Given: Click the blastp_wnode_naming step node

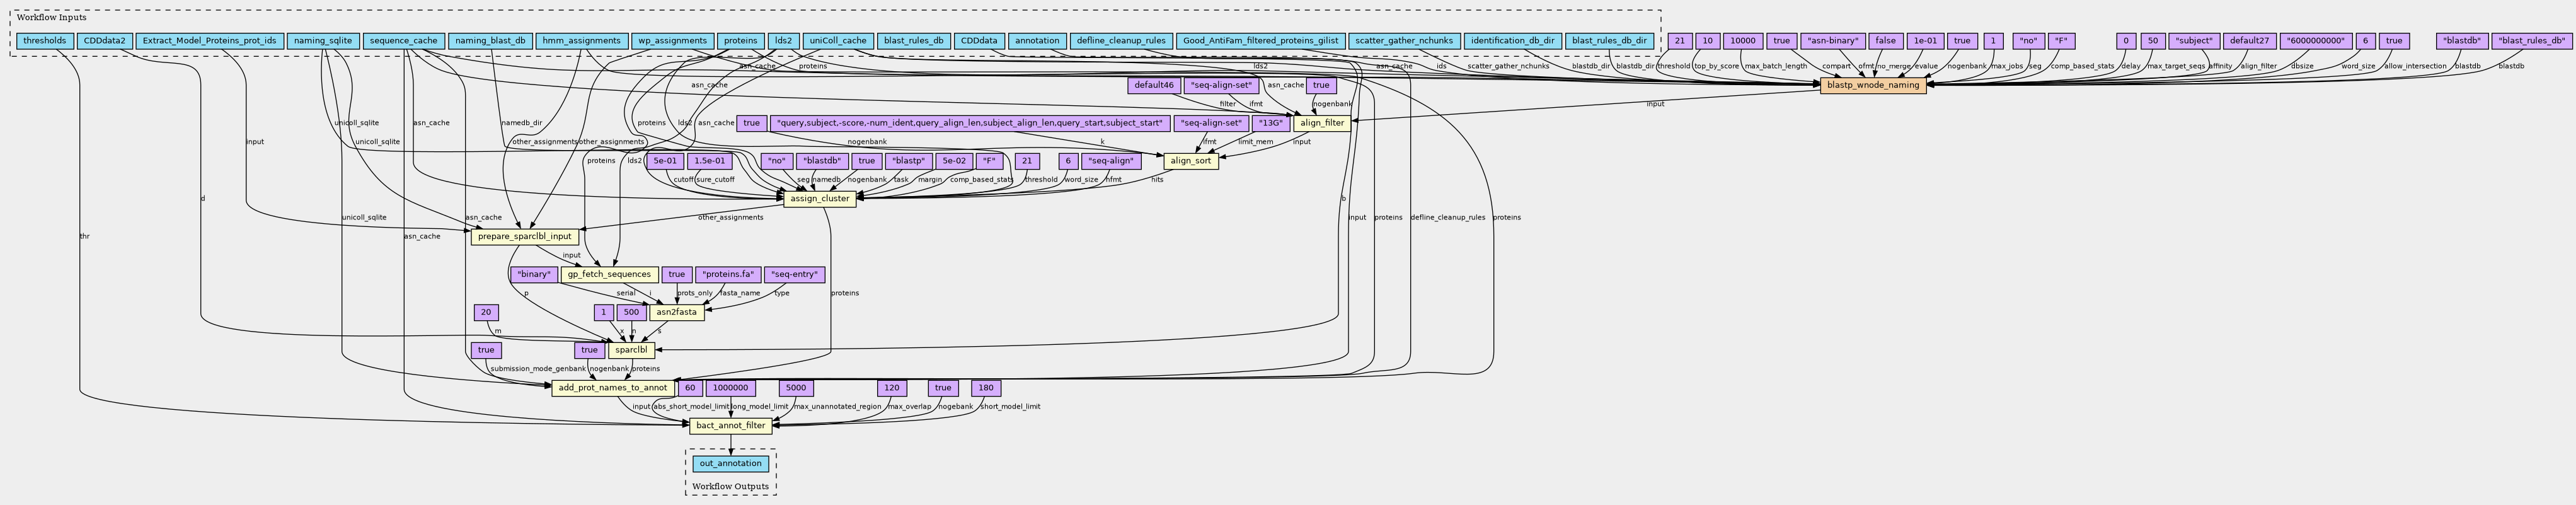Looking at the screenshot, I should coord(1873,85).
